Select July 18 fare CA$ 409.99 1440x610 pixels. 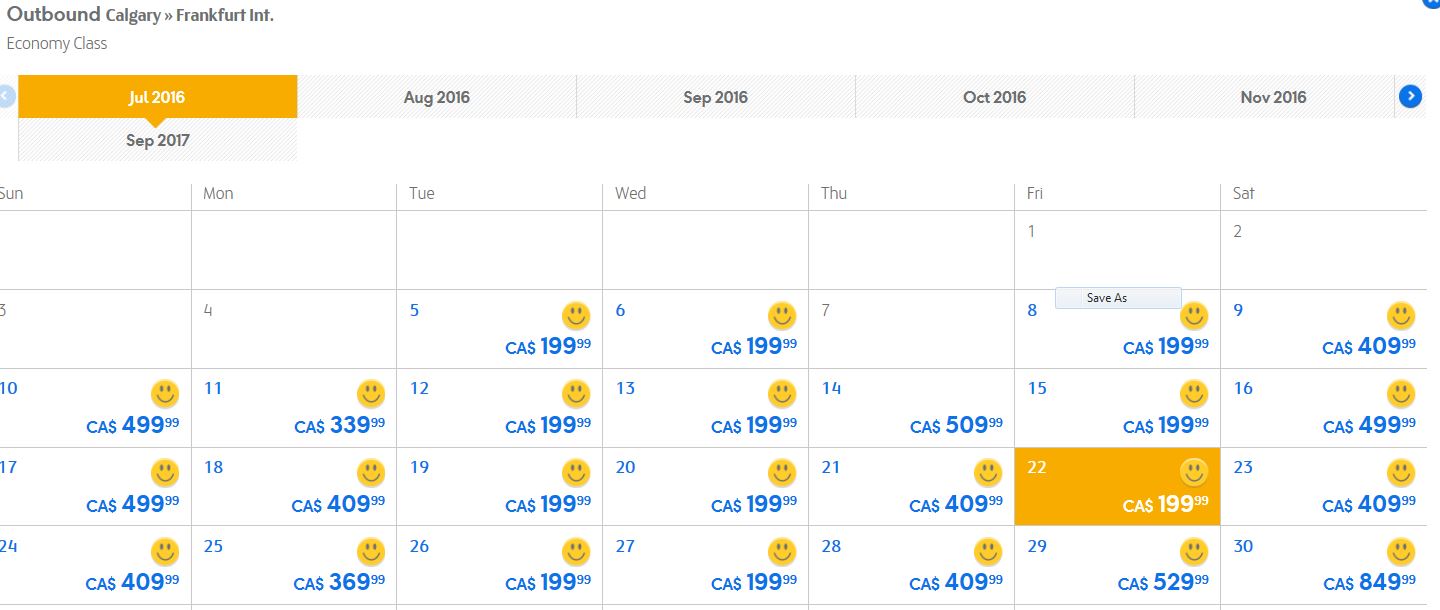pos(338,505)
